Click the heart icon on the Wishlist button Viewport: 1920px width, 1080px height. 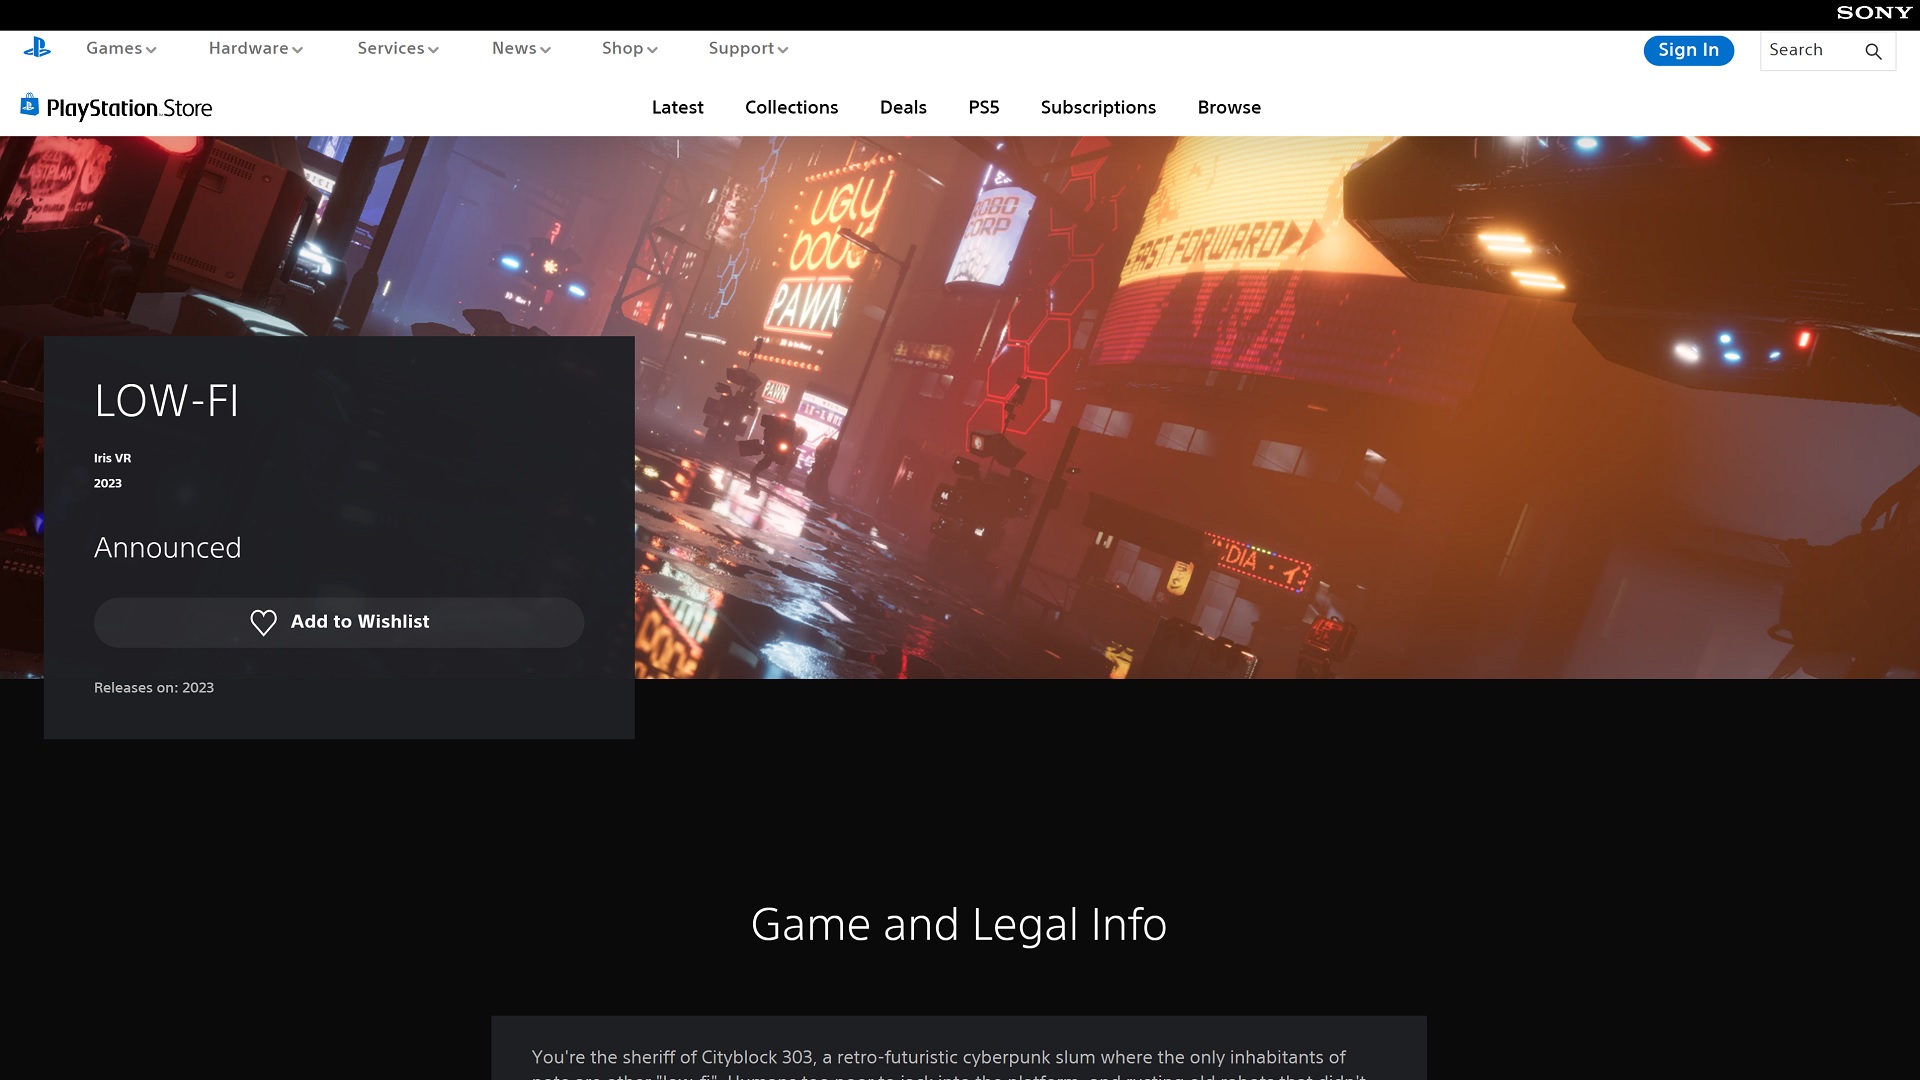[x=263, y=622]
